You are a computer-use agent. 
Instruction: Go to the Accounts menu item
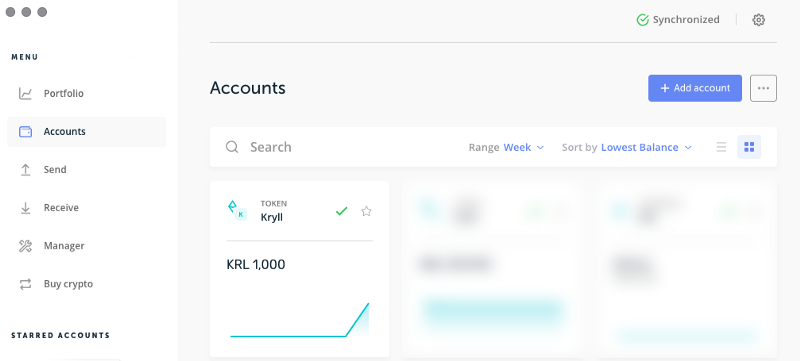coord(87,132)
